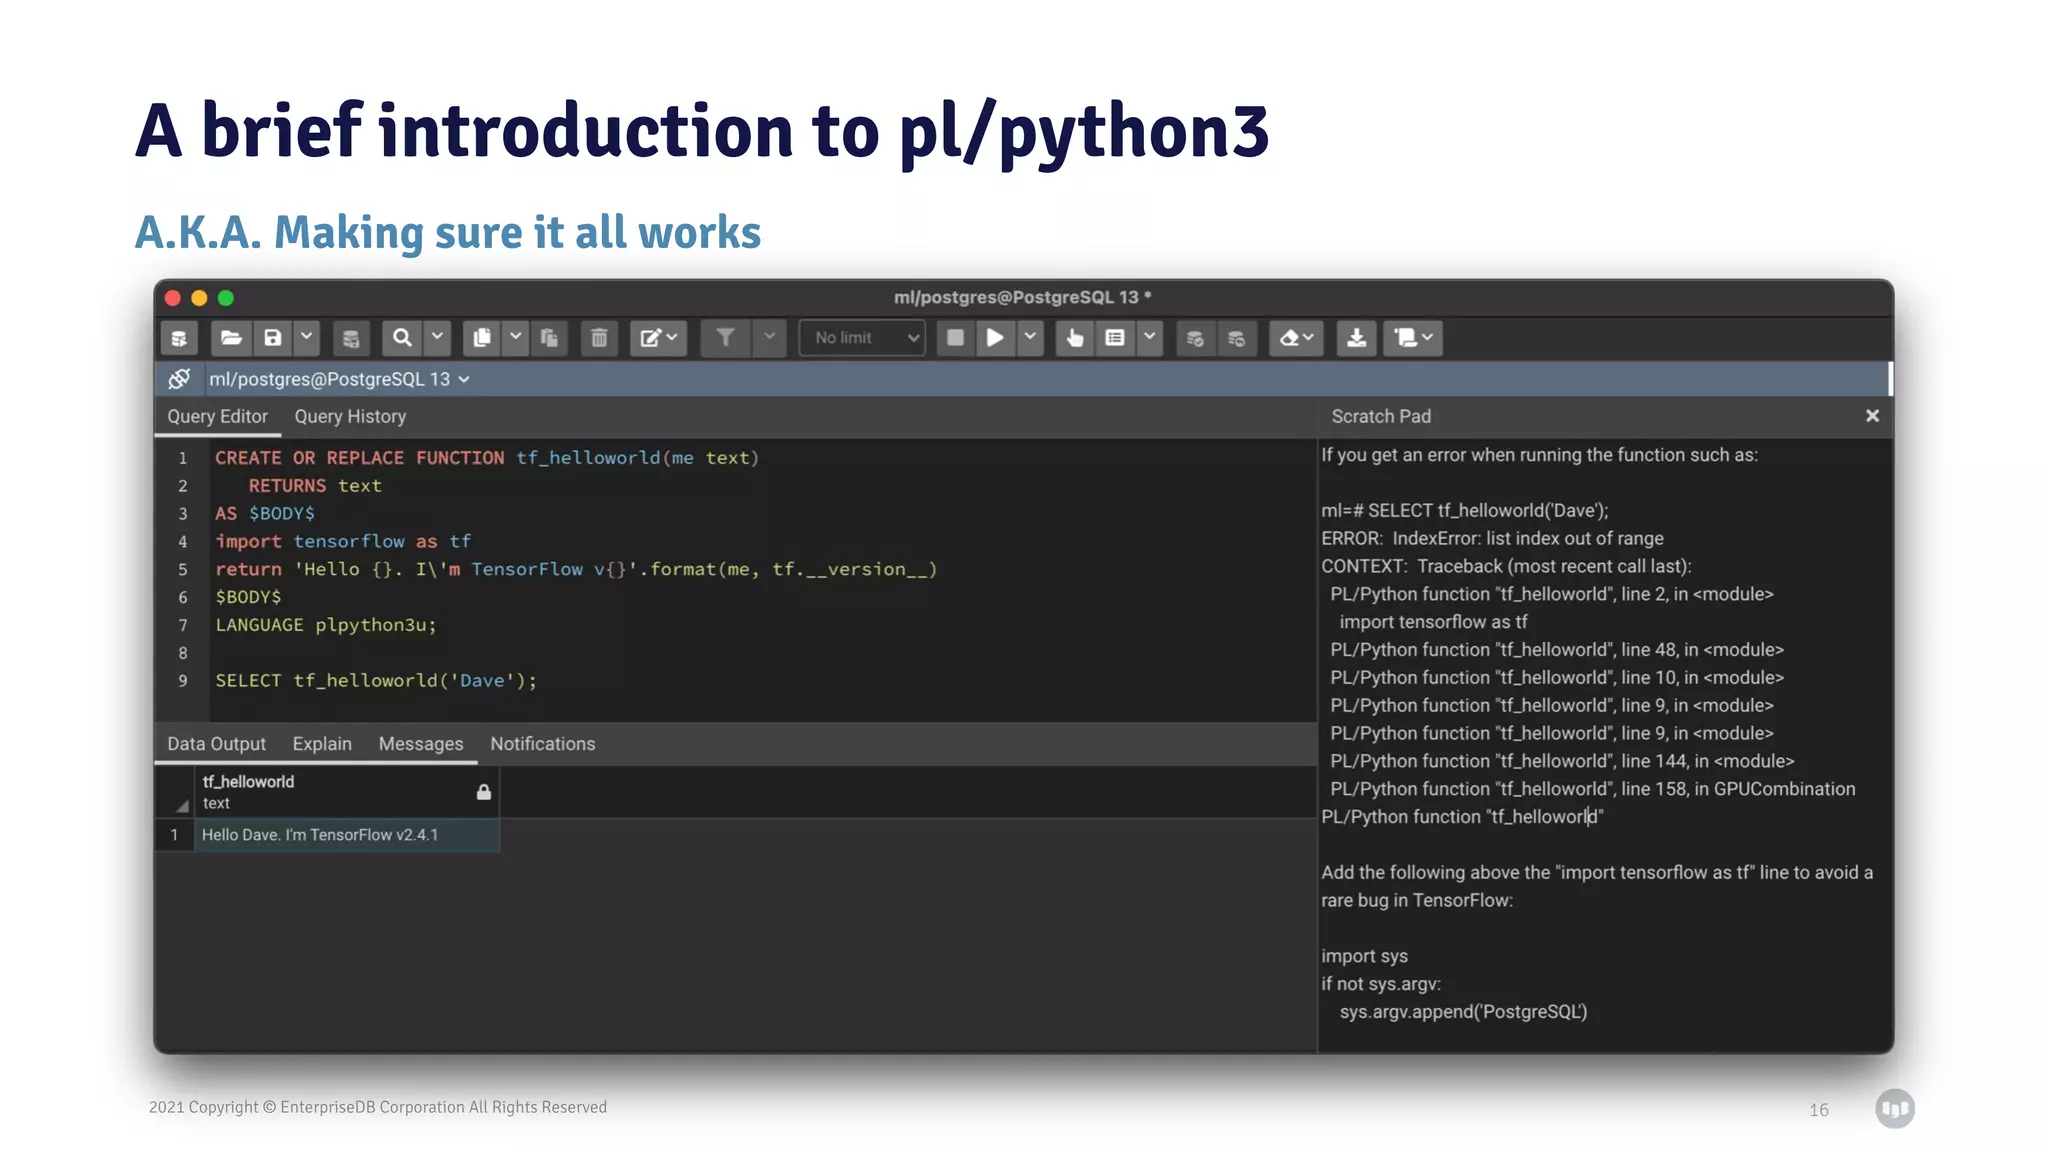The image size is (2048, 1152).
Task: Open the Data Output tab
Action: tap(216, 744)
